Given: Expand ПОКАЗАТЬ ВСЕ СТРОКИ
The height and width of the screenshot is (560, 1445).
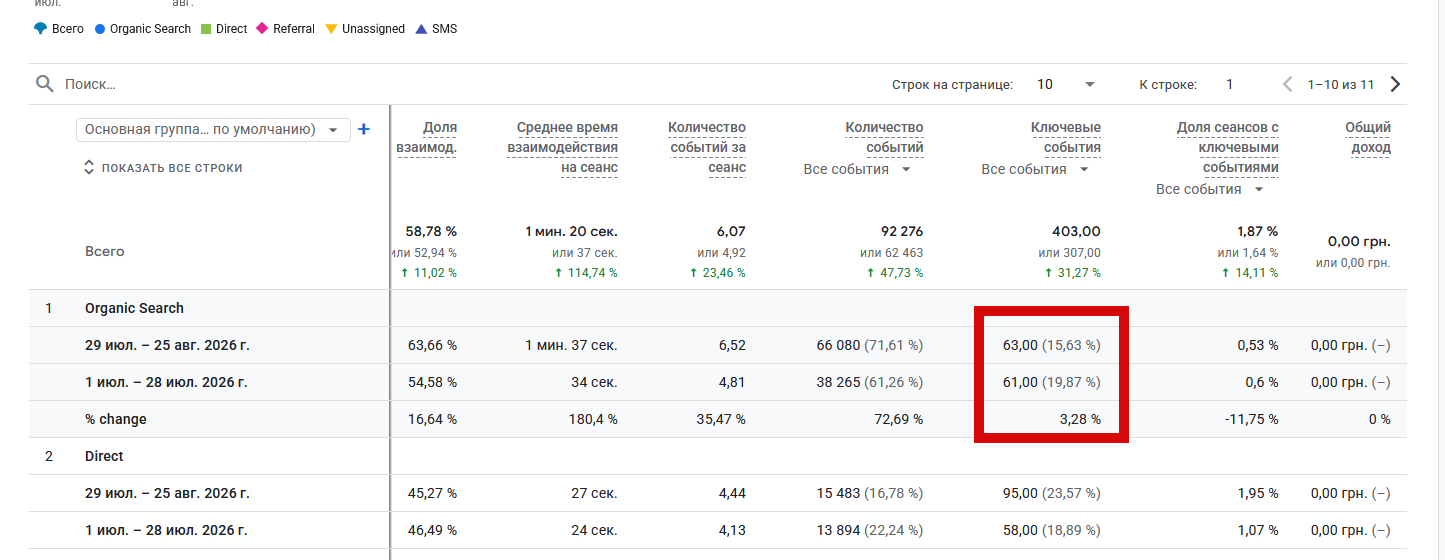Looking at the screenshot, I should [x=163, y=168].
